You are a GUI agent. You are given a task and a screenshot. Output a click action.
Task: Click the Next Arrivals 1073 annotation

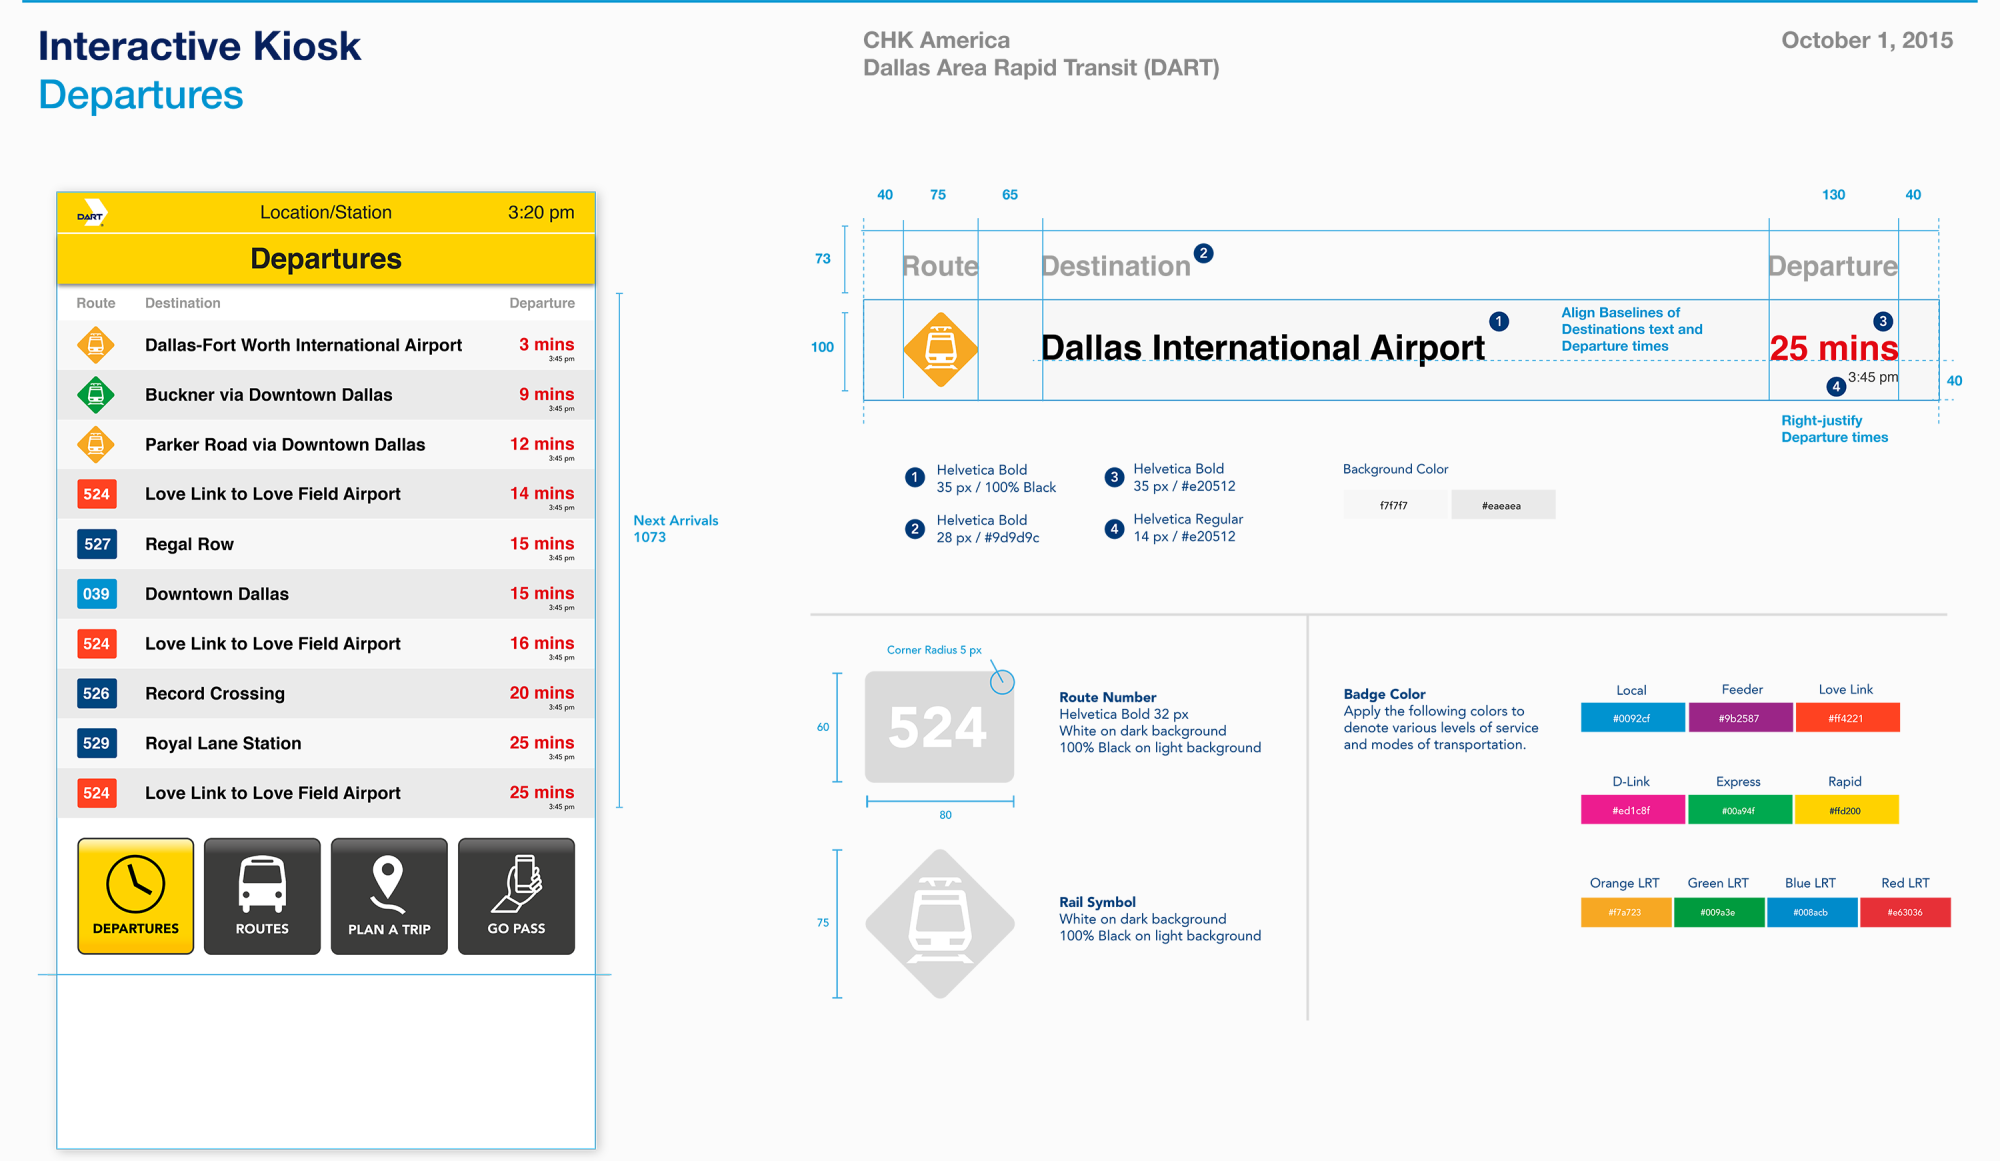676,529
